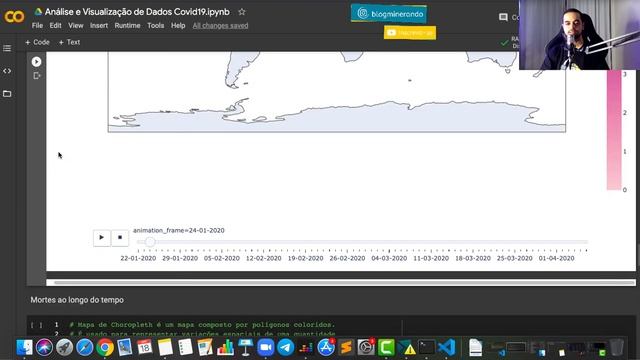Click the notebook title Covid19.ipynb

[x=137, y=12]
